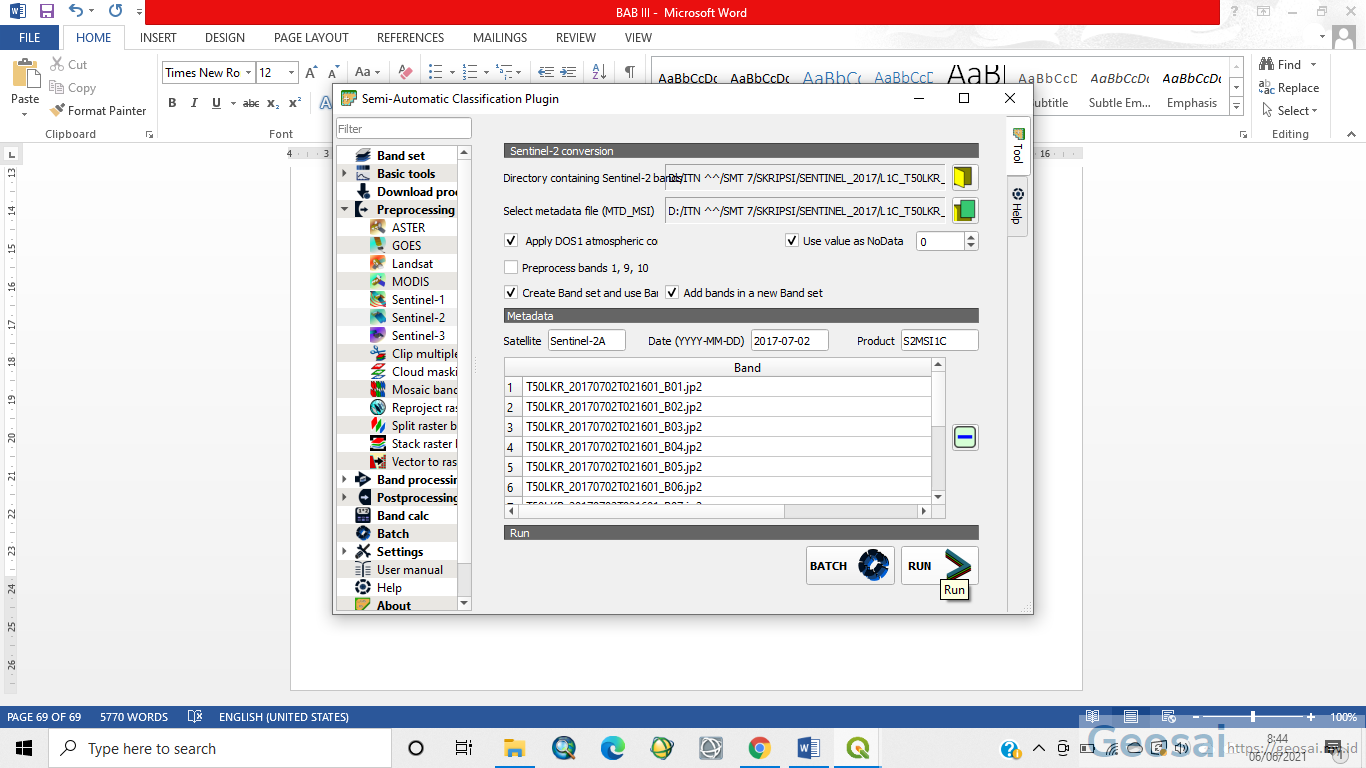Screen dimensions: 1366x768
Task: Open User manual entry
Action: [x=400, y=570]
